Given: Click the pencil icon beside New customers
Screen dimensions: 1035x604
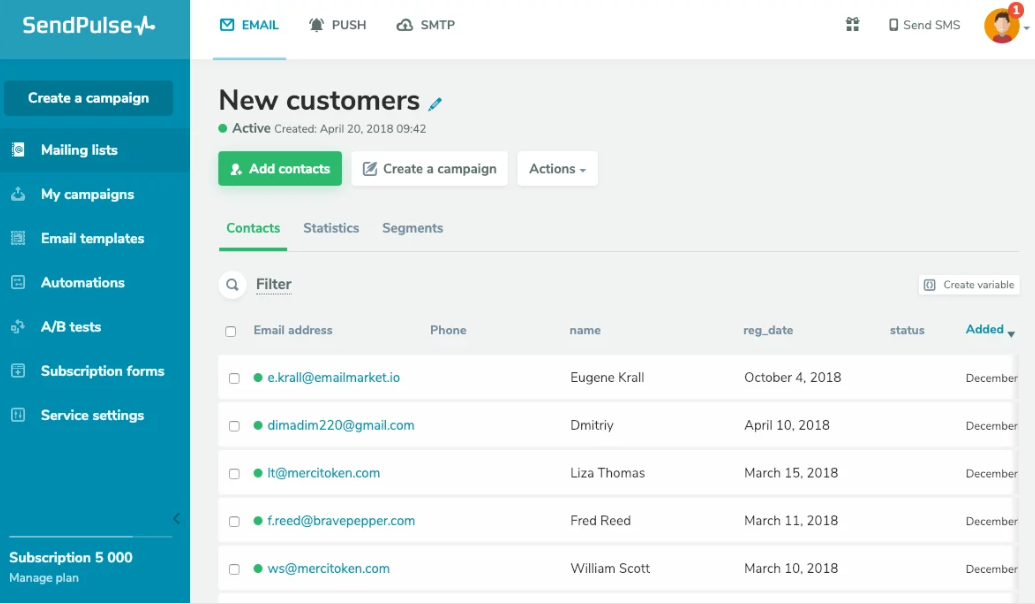Looking at the screenshot, I should tap(435, 104).
